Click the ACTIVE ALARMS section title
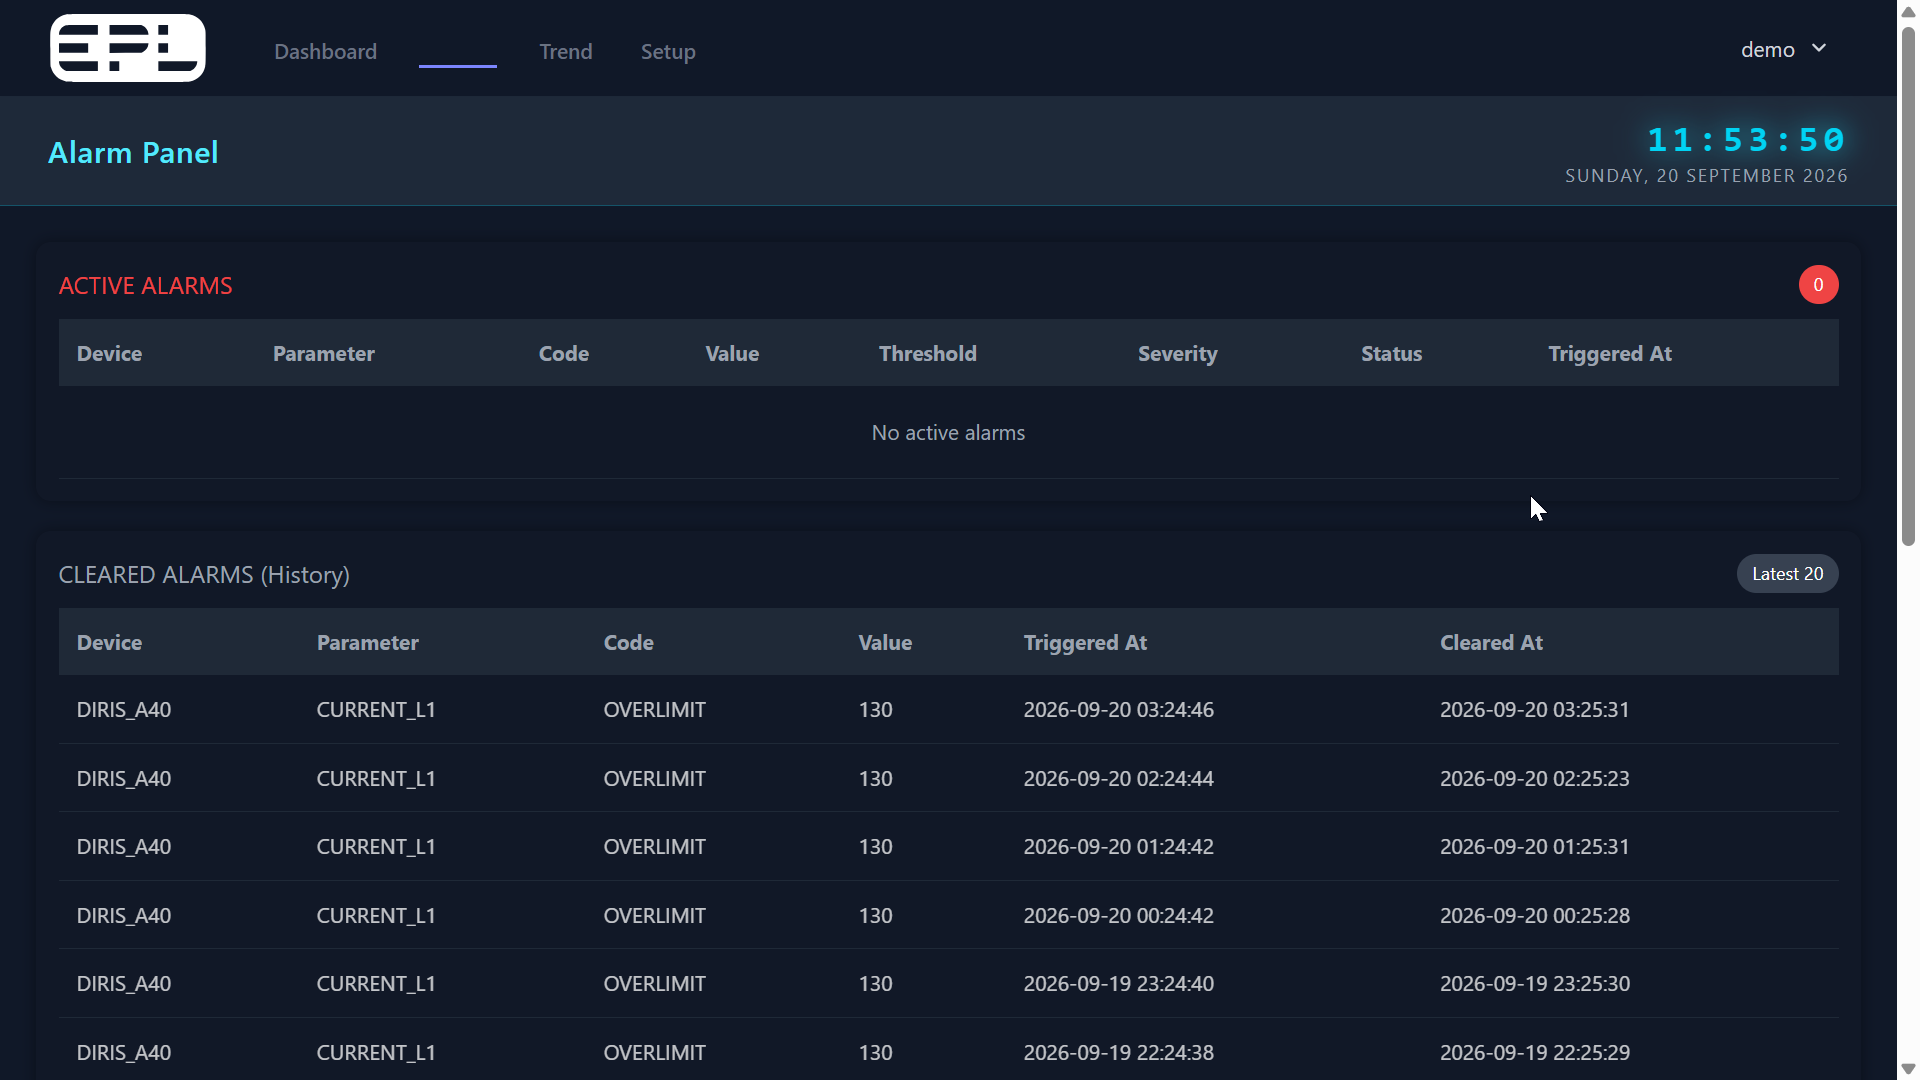1920x1080 pixels. pyautogui.click(x=145, y=286)
